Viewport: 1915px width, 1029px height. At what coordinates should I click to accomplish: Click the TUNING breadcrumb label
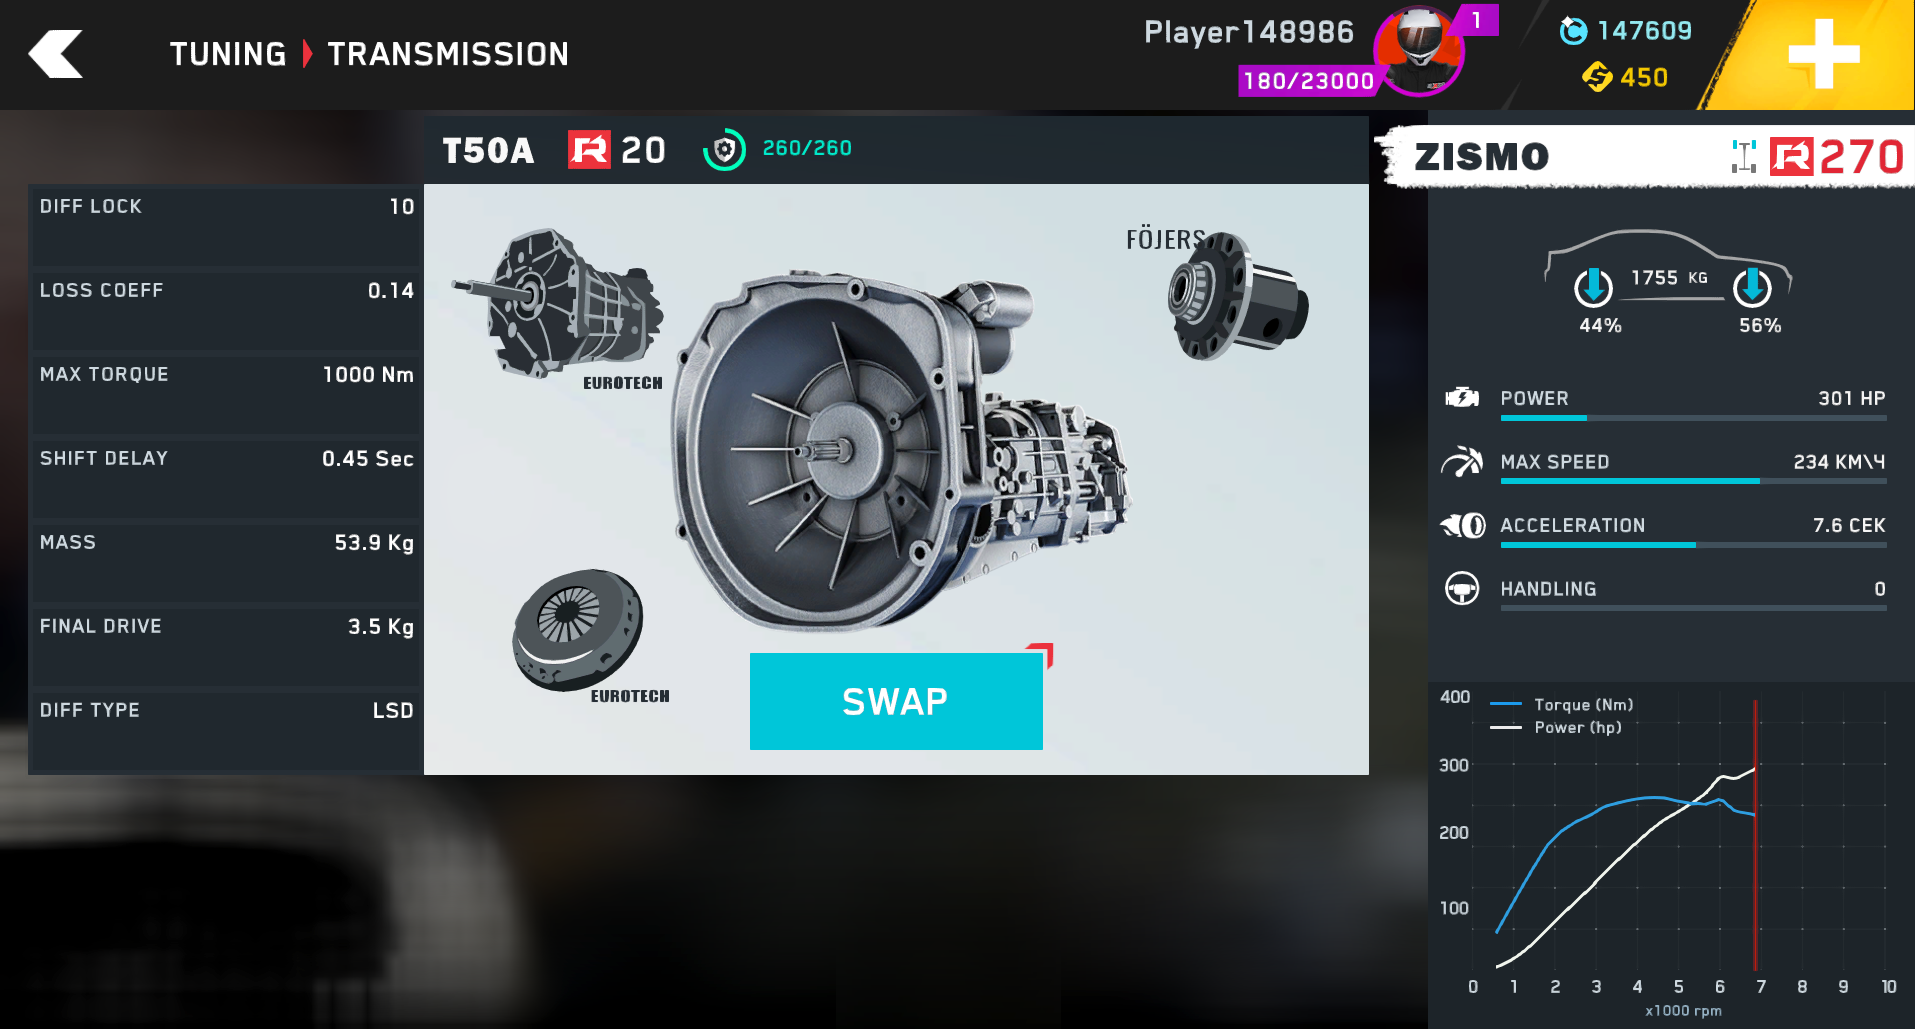click(x=228, y=54)
